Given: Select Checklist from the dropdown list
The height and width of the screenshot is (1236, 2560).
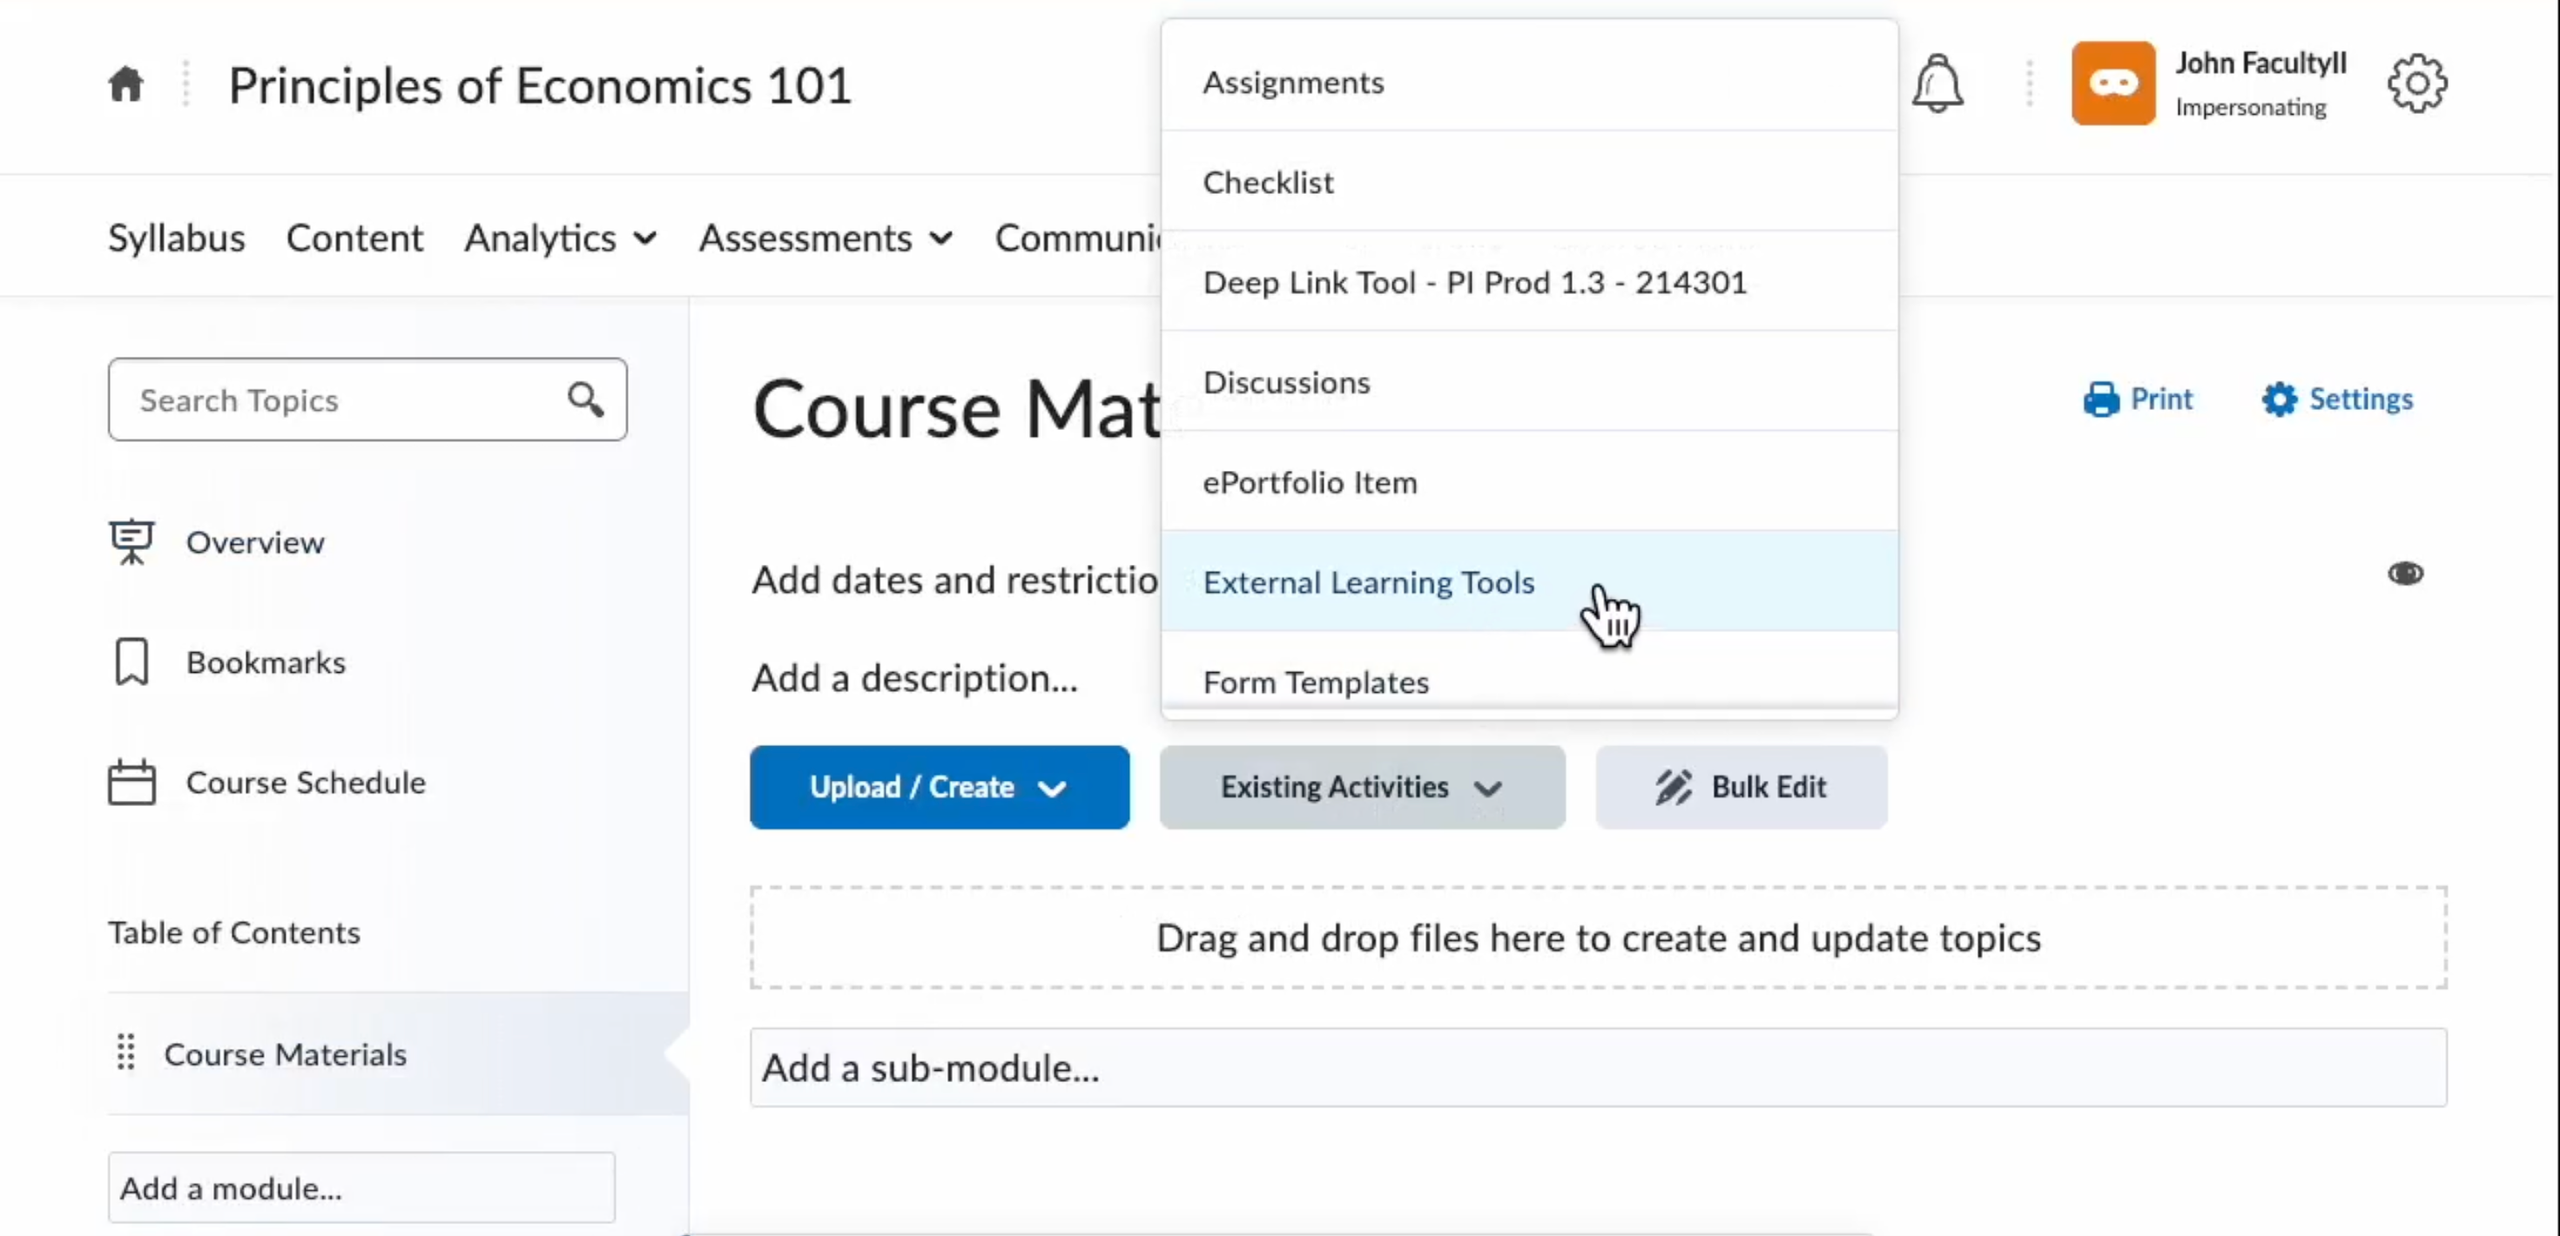Looking at the screenshot, I should [1529, 182].
